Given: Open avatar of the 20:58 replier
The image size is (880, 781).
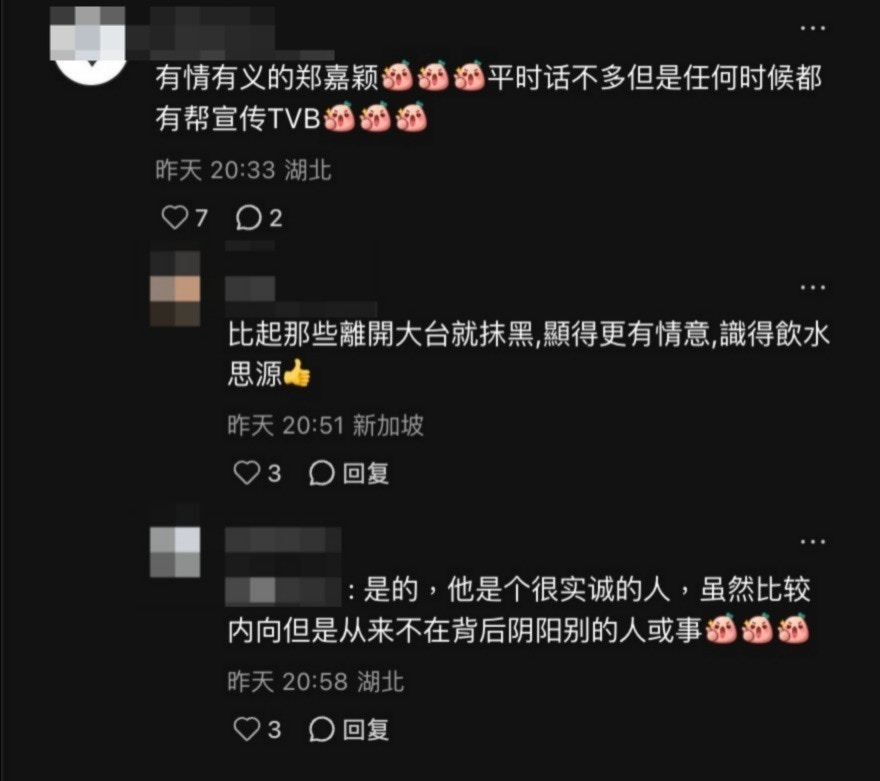Looking at the screenshot, I should pos(175,552).
